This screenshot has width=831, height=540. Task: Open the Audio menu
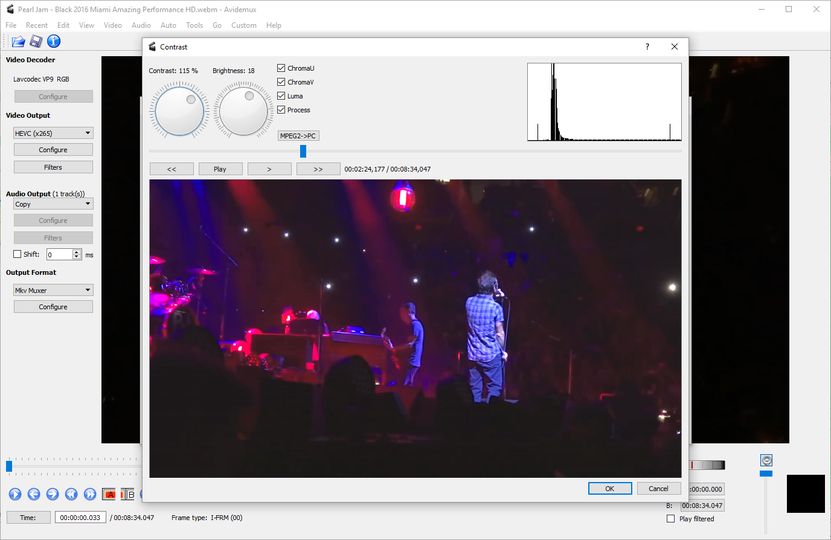click(x=141, y=25)
